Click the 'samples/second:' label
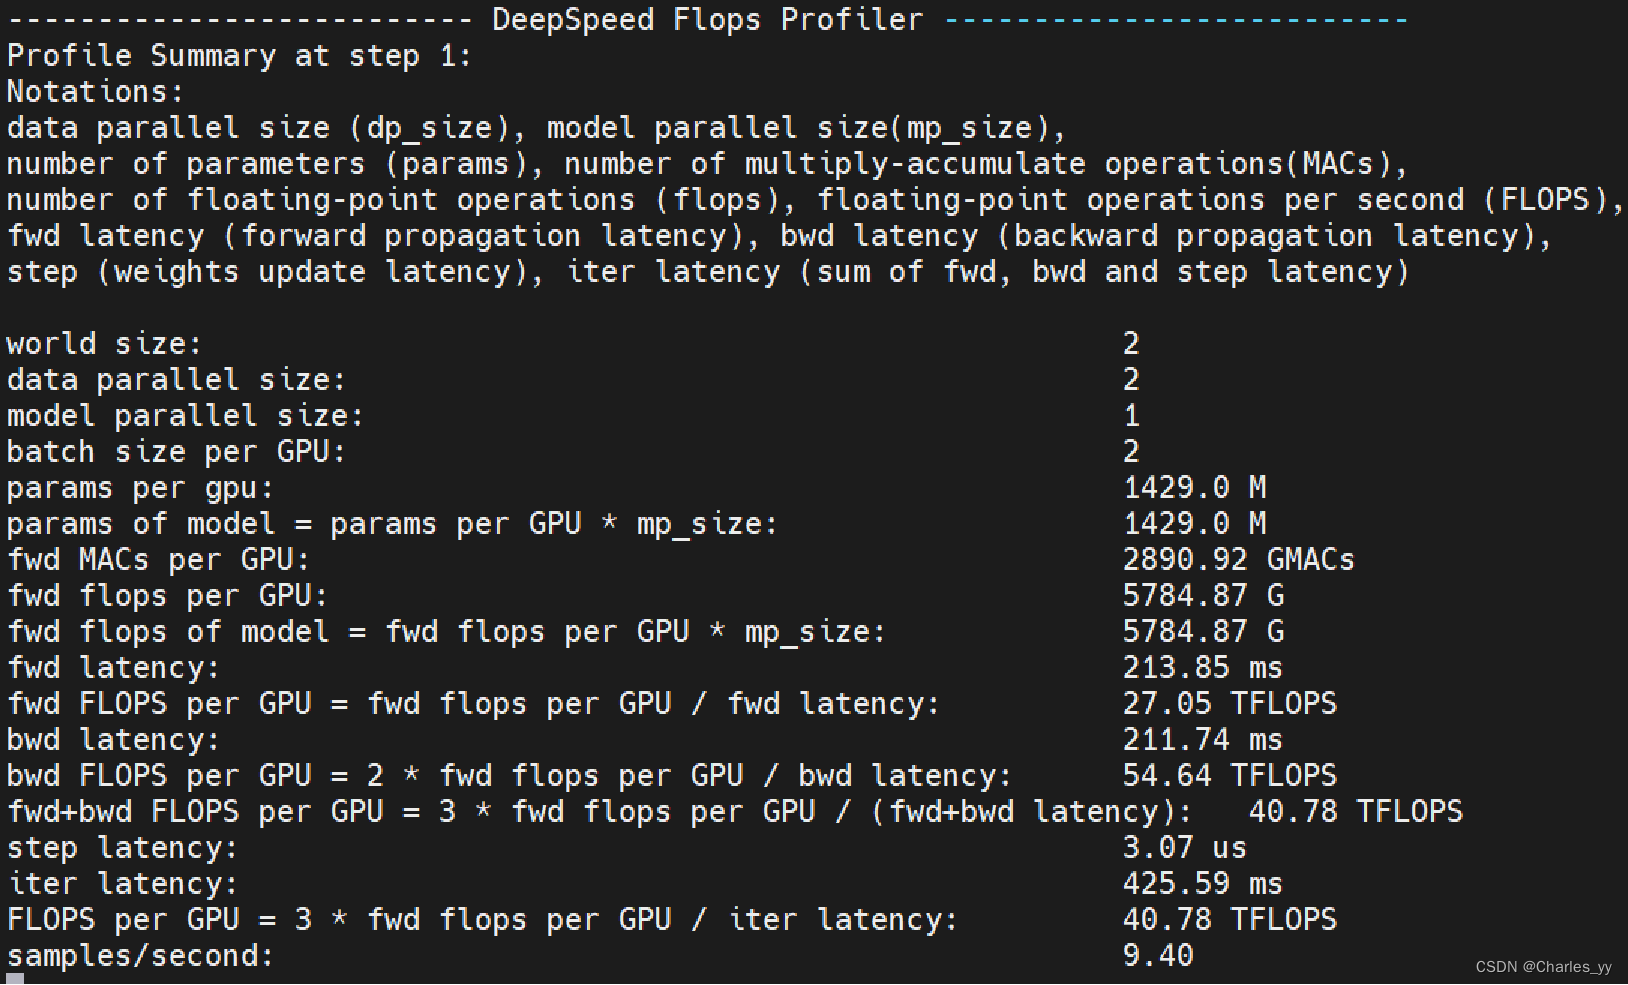 click(140, 956)
